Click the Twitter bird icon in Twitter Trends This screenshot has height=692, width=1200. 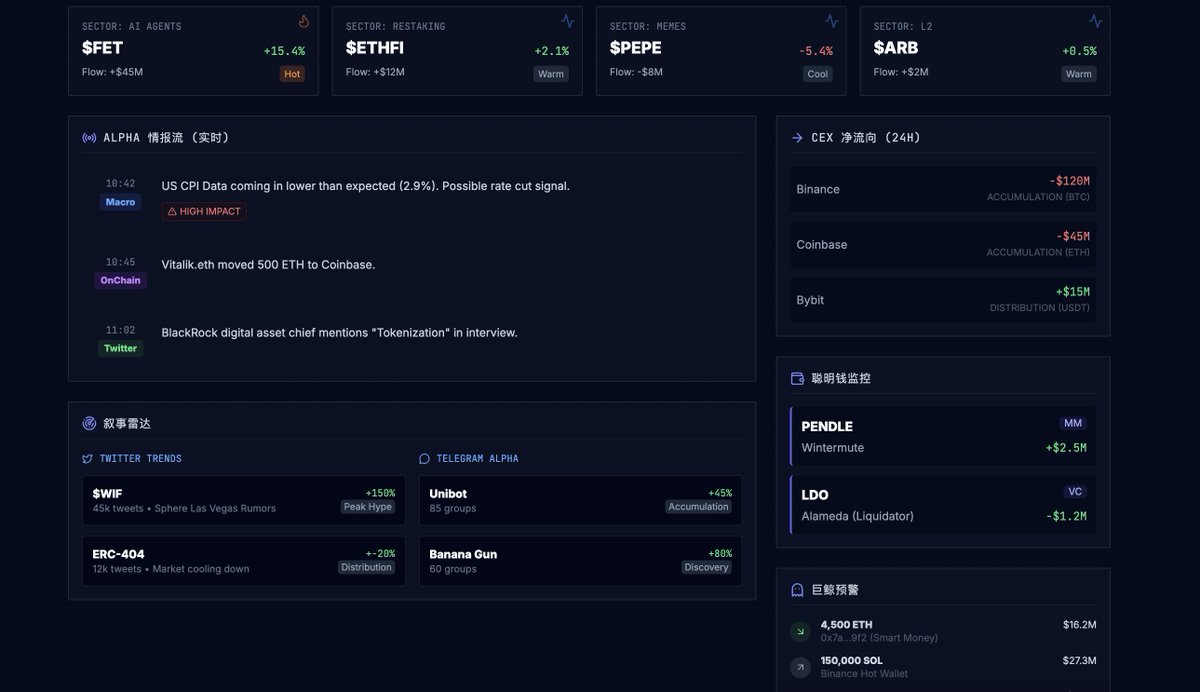tap(87, 459)
